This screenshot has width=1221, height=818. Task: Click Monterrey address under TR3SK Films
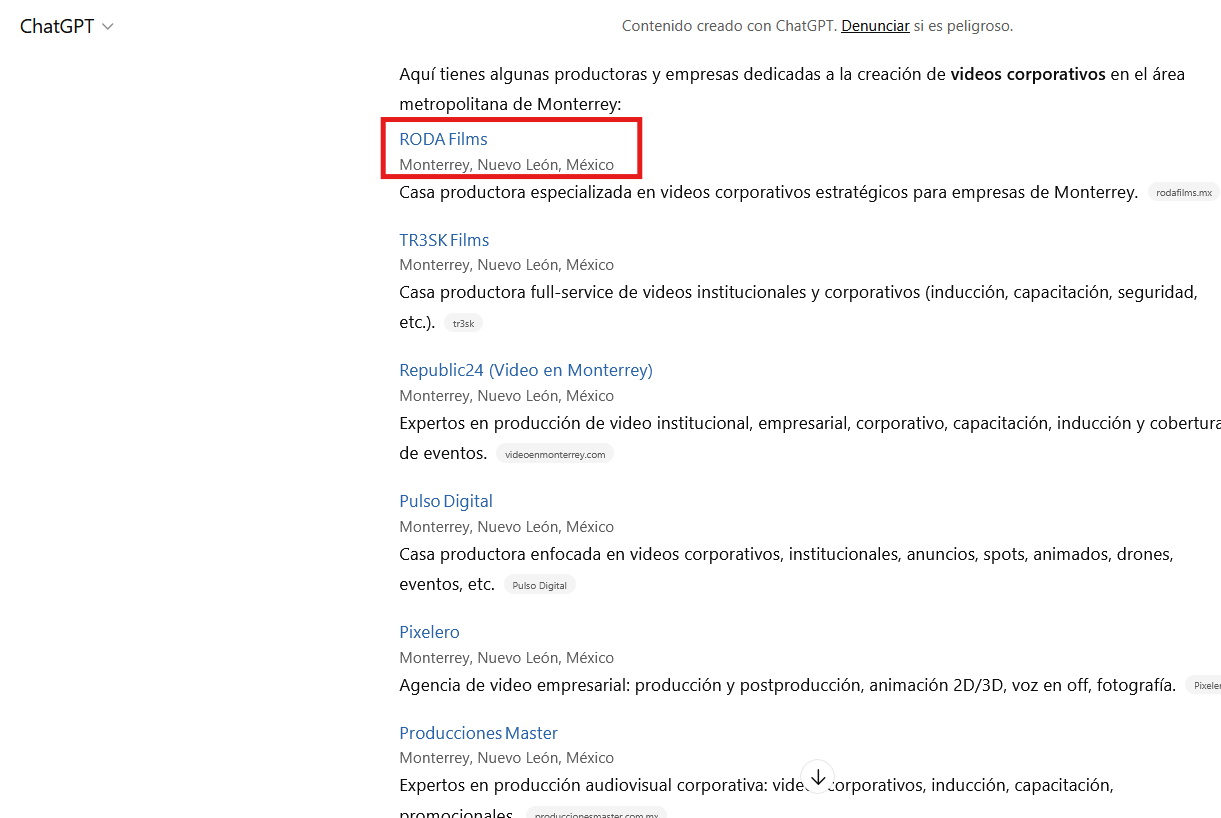click(506, 265)
